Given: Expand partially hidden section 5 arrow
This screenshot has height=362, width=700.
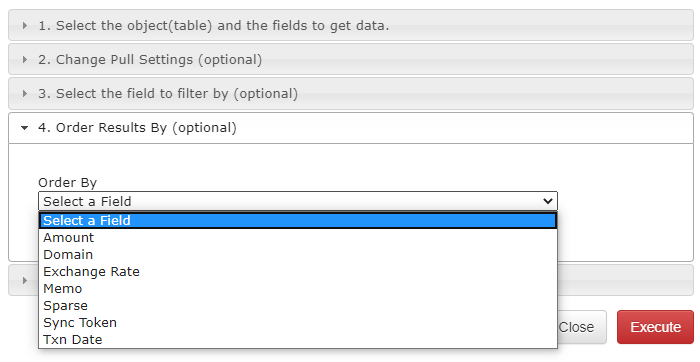Looking at the screenshot, I should tap(25, 280).
